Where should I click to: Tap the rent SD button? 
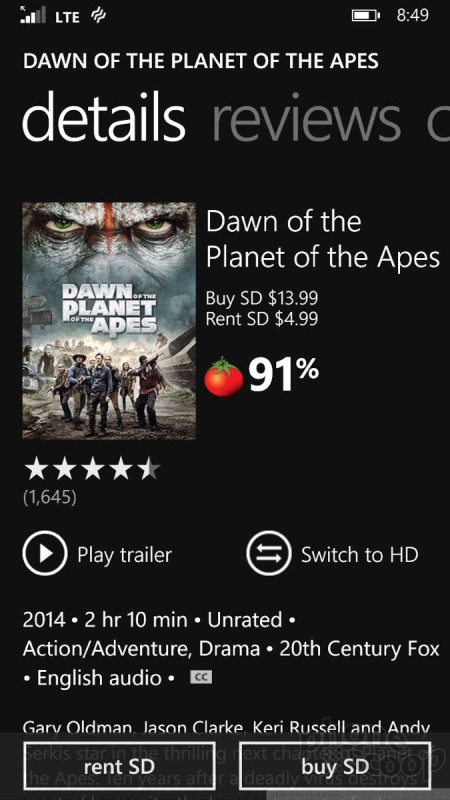(x=119, y=766)
